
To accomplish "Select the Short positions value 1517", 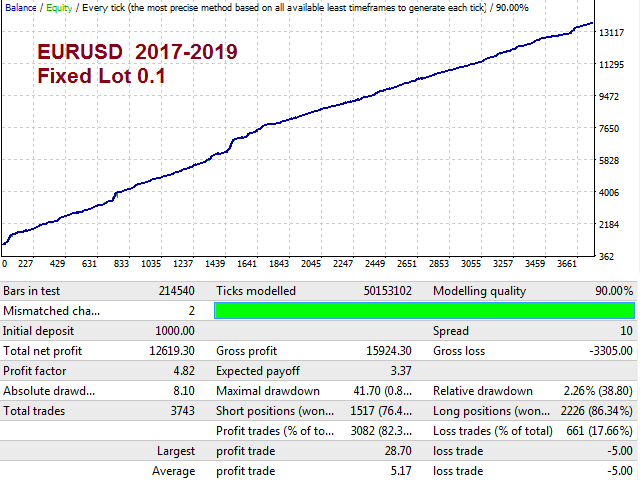I will (x=381, y=411).
